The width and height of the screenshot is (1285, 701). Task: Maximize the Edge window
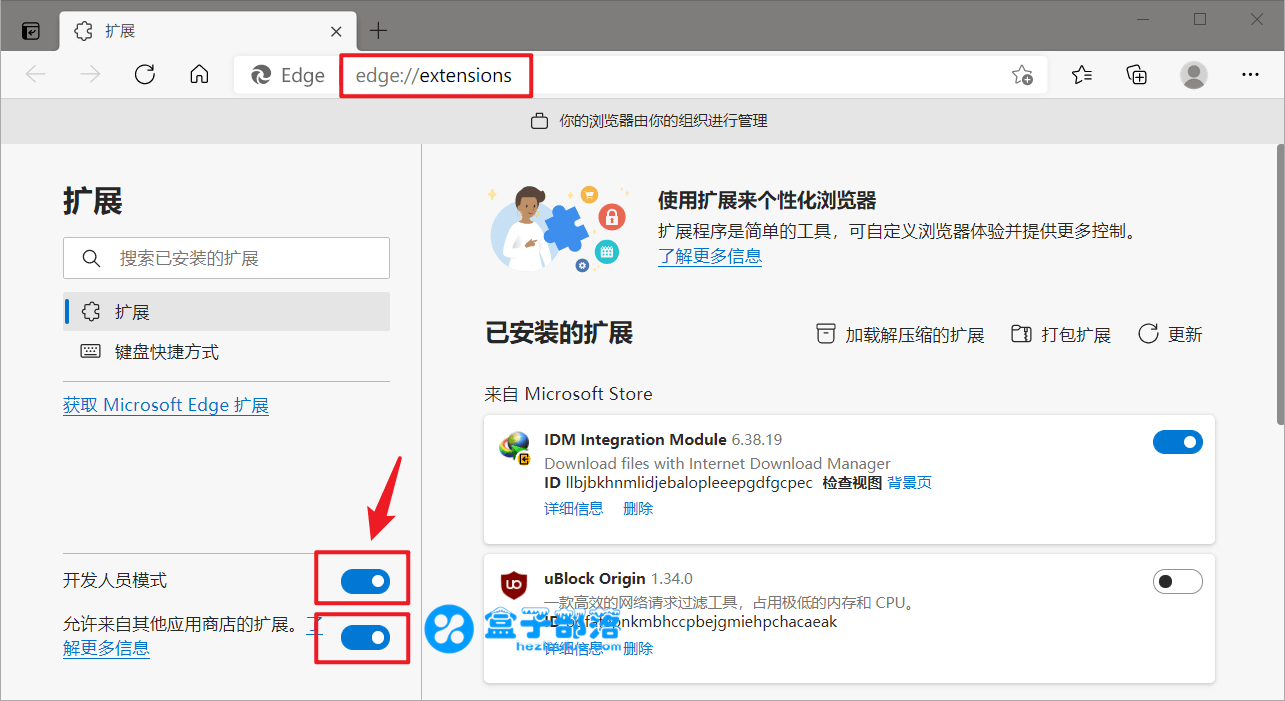pyautogui.click(x=1200, y=19)
